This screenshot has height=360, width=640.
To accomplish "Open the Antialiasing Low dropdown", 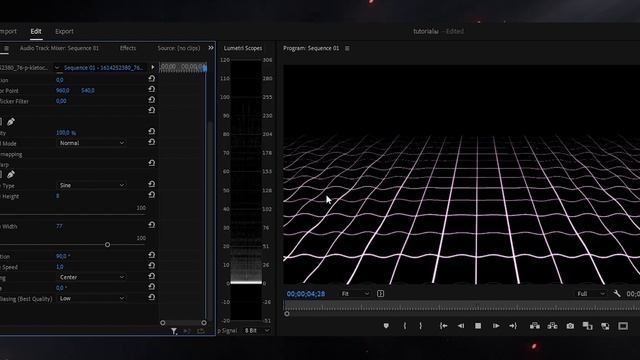I will (91, 298).
